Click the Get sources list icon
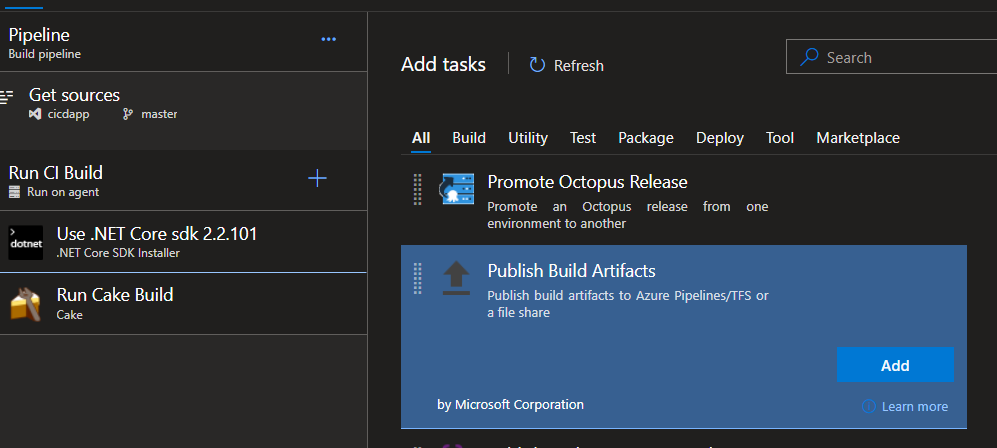The image size is (997, 448). 8,97
